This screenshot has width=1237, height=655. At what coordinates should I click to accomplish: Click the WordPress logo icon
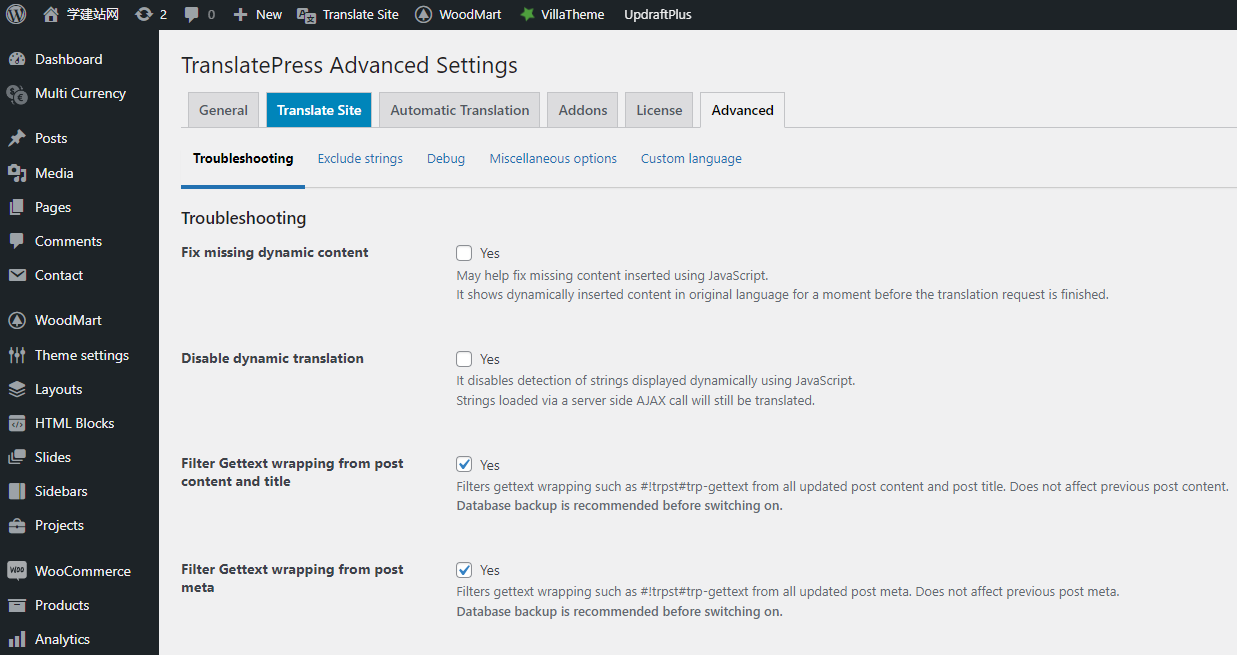pyautogui.click(x=17, y=14)
